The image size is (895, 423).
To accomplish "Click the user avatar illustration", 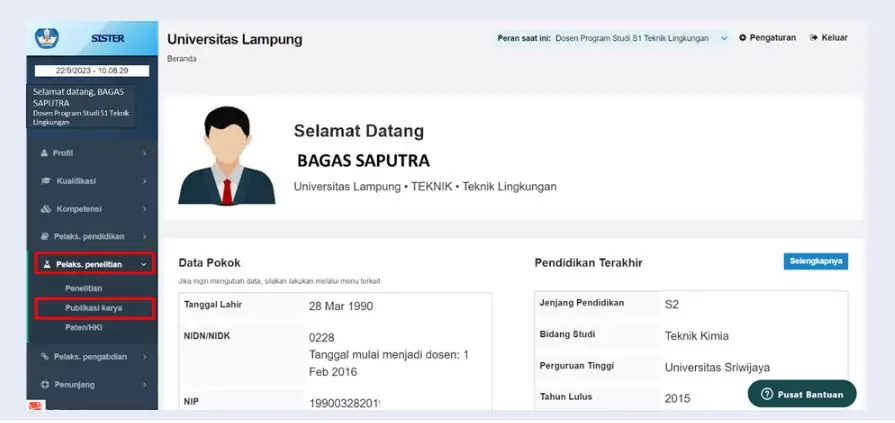I will click(227, 156).
